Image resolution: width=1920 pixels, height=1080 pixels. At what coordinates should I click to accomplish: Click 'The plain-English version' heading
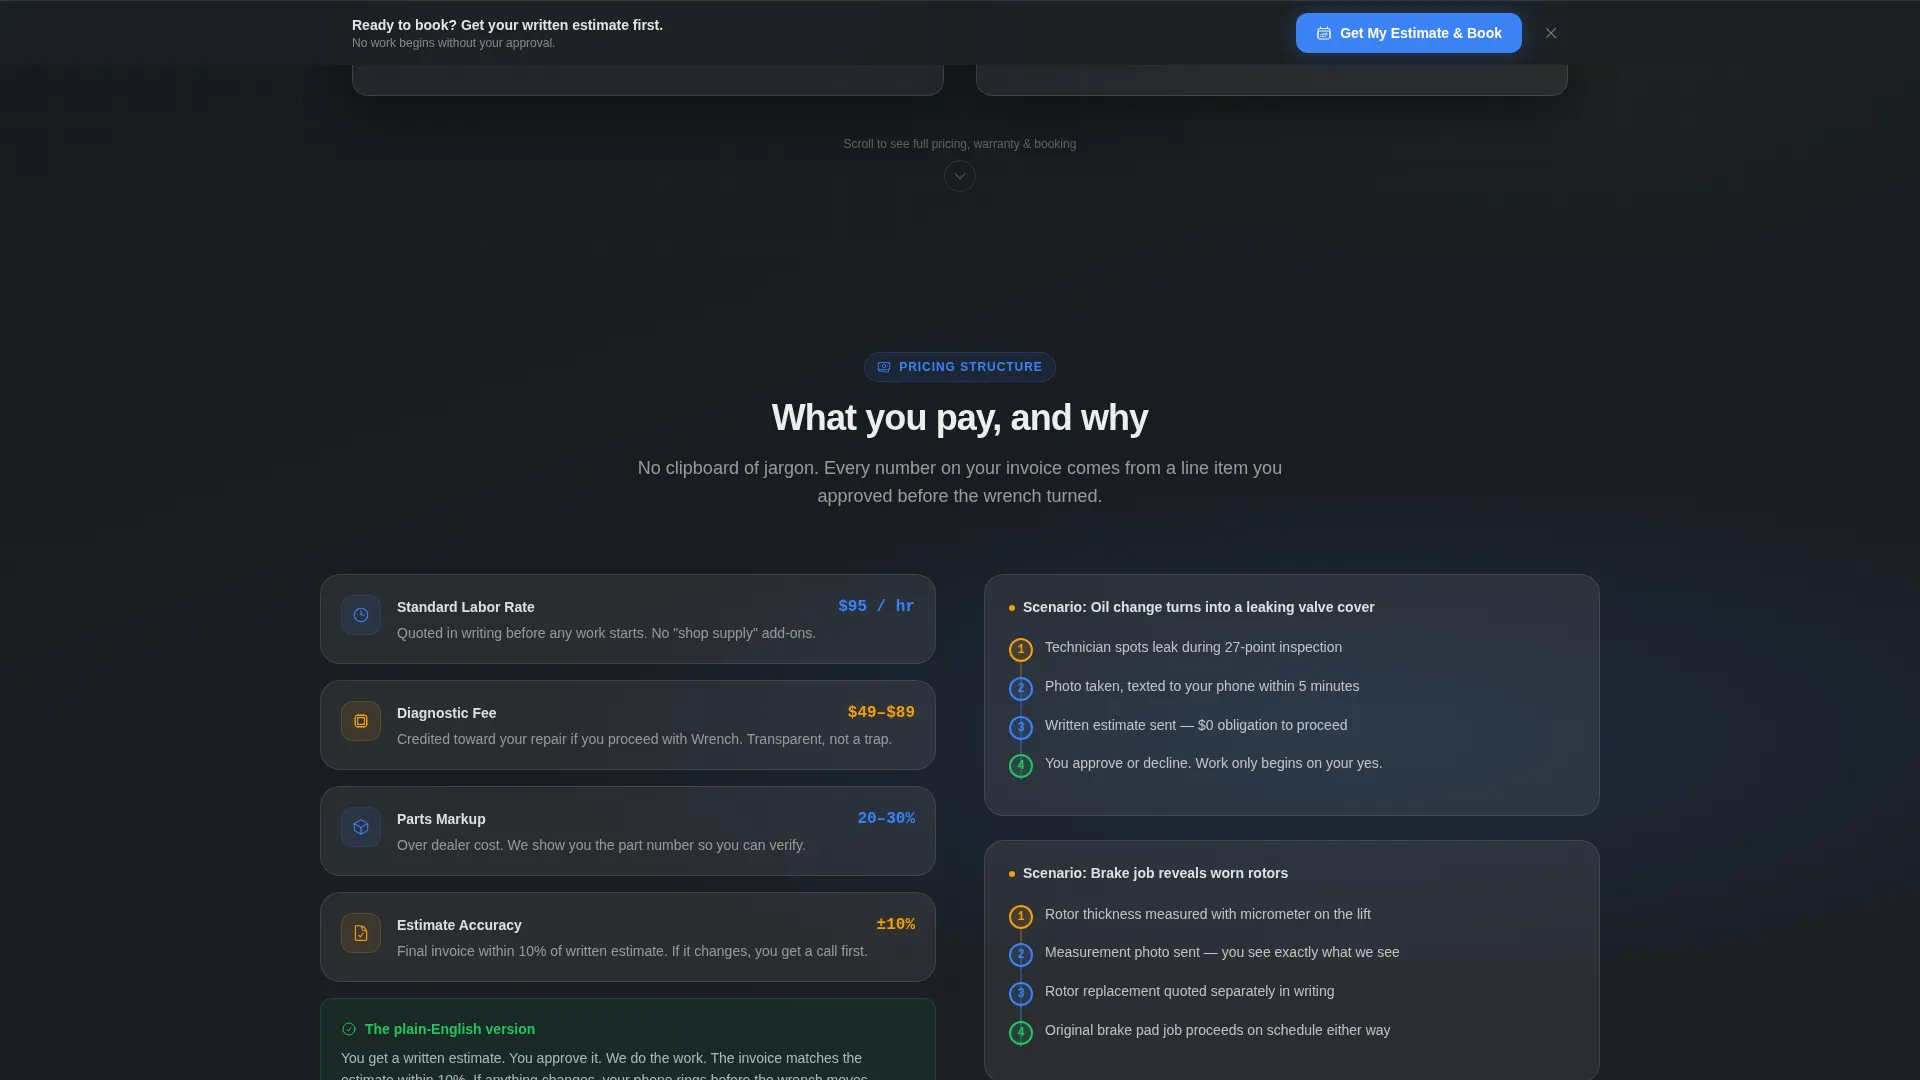click(x=450, y=1029)
